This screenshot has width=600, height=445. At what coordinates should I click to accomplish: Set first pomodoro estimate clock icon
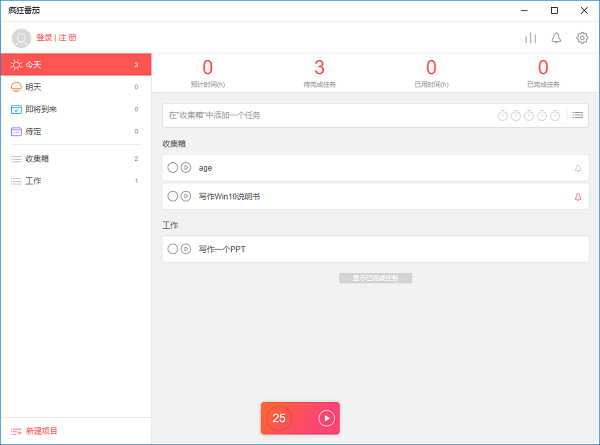(x=502, y=115)
